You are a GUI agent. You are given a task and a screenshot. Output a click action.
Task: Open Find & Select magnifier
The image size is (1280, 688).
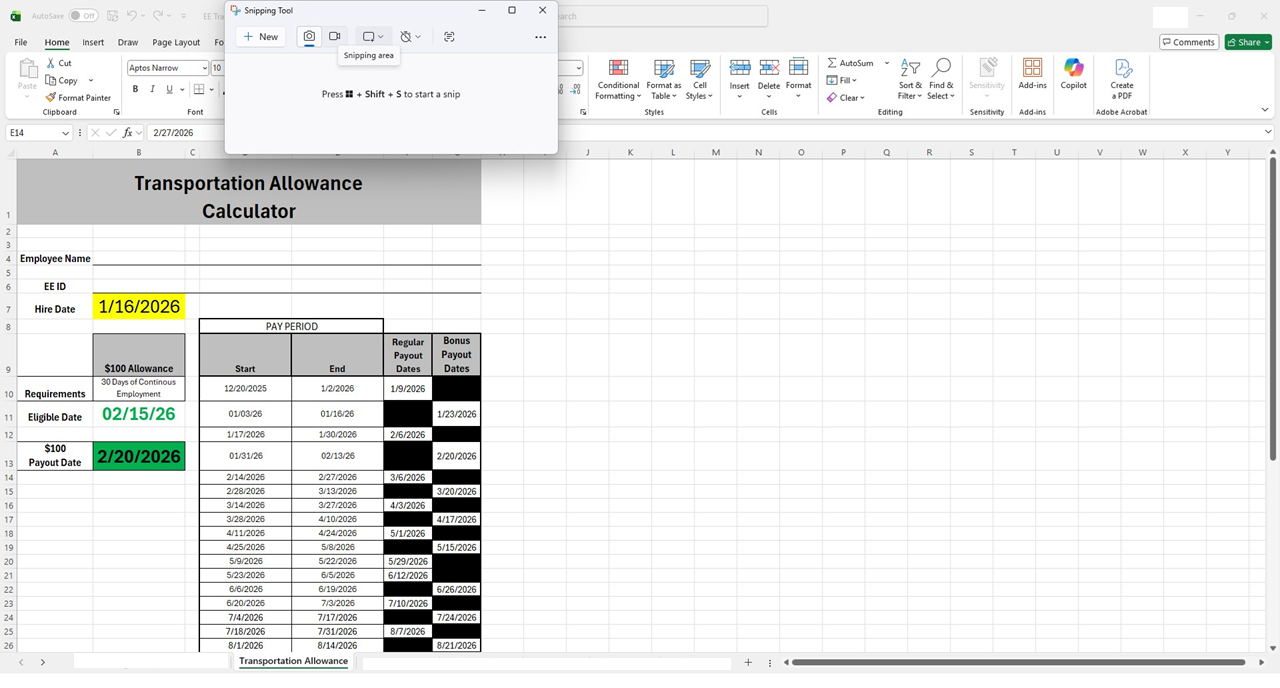point(941,79)
